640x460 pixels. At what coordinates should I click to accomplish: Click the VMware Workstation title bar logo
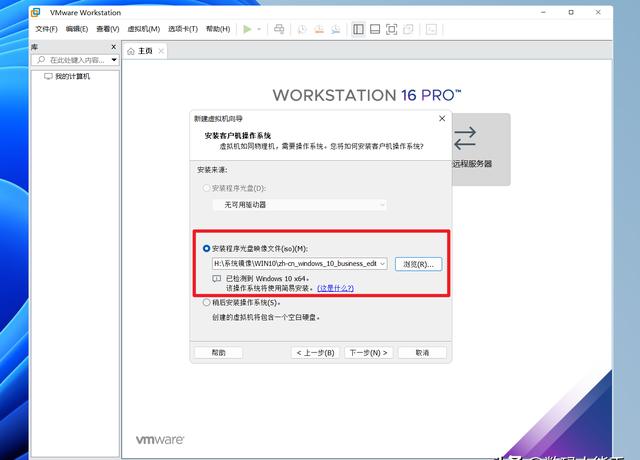[x=36, y=12]
